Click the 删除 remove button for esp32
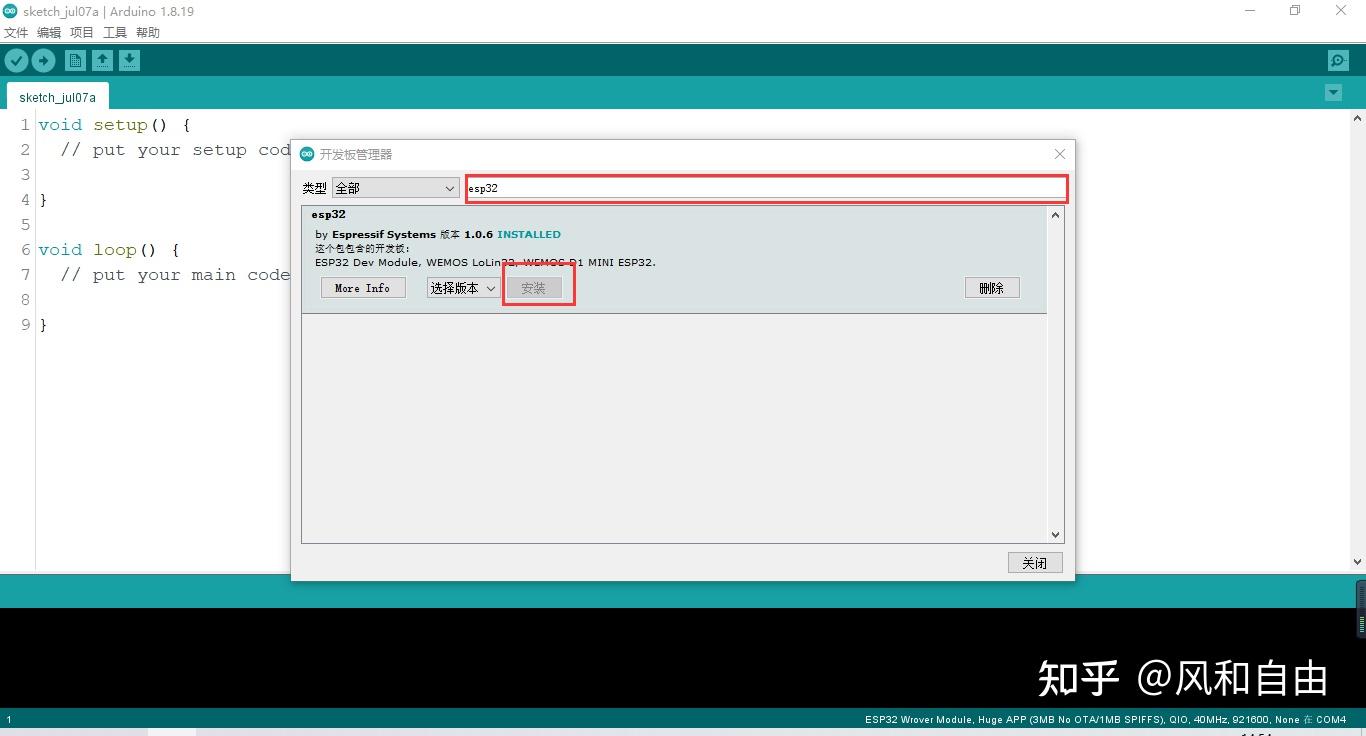The image size is (1366, 736). coord(991,288)
